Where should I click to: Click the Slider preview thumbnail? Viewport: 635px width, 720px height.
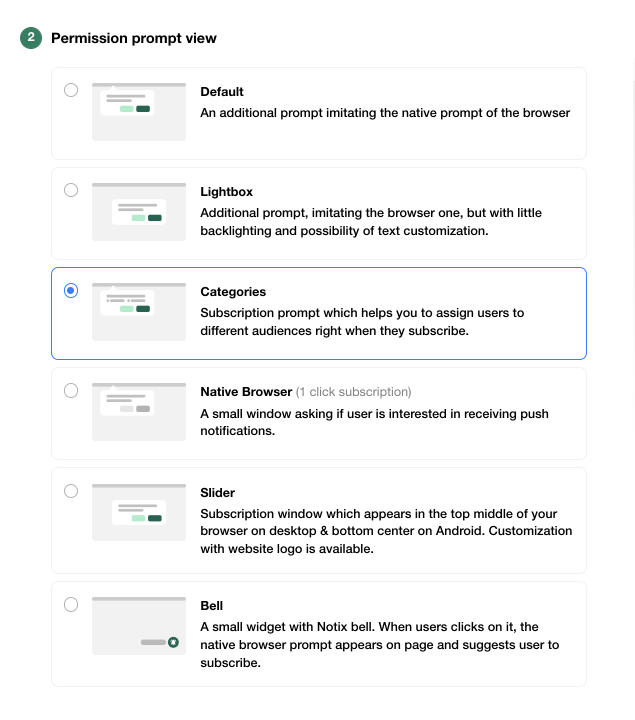[x=139, y=512]
